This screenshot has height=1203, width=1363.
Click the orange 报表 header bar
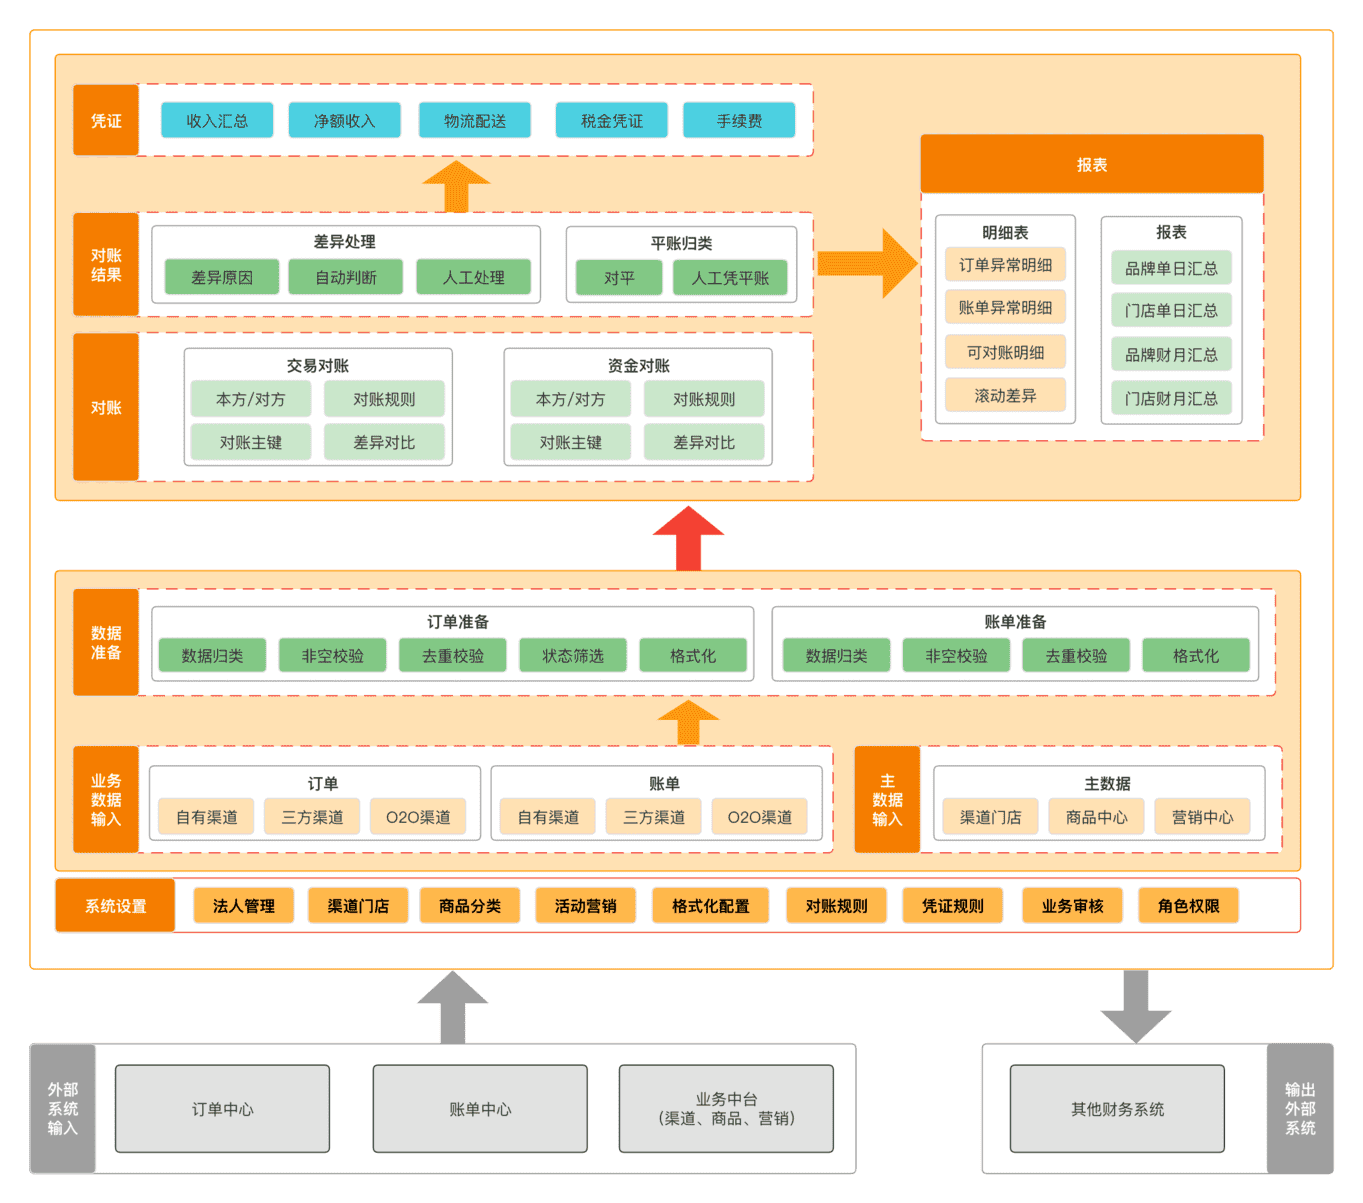pyautogui.click(x=1092, y=164)
